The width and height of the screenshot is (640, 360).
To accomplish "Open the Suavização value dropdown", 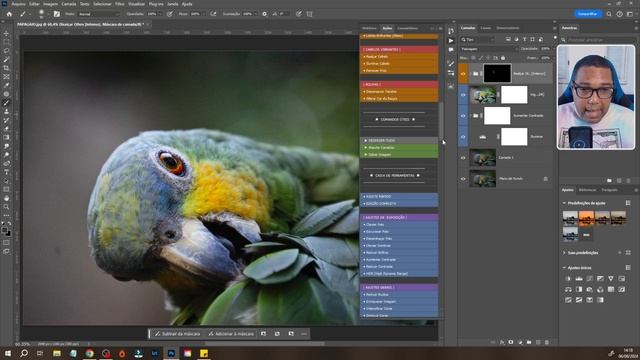I will point(256,14).
